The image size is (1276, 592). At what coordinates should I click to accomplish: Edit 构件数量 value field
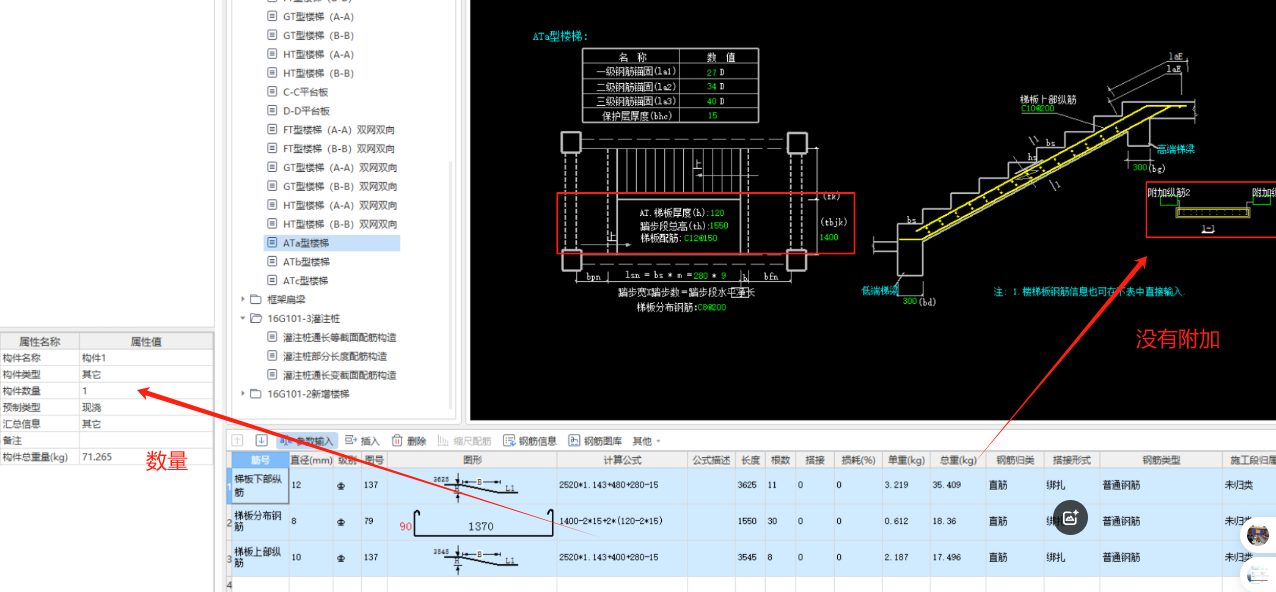(146, 390)
